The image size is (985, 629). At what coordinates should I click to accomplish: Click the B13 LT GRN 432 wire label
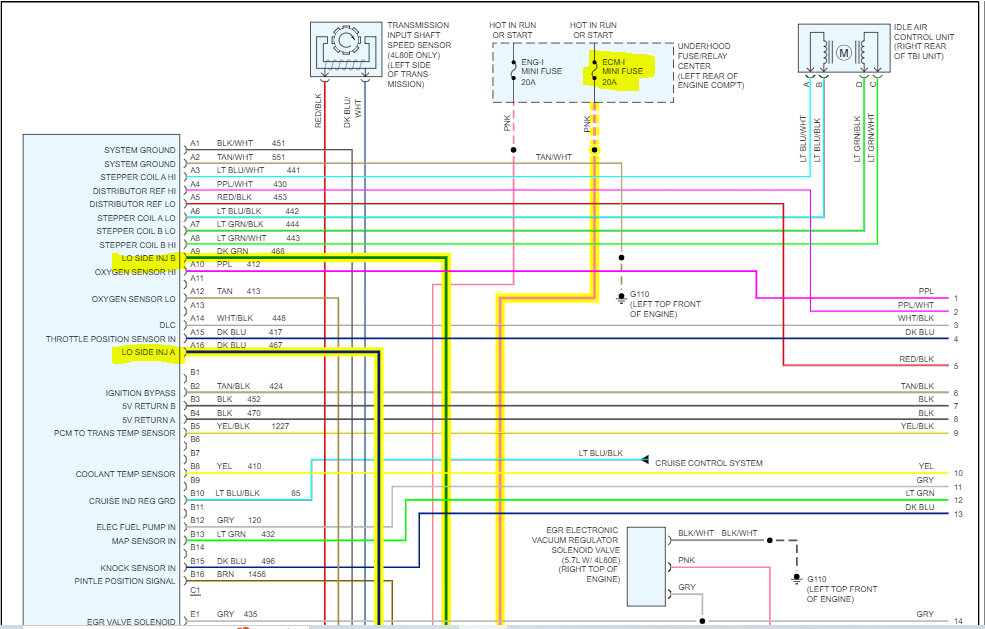(232, 534)
